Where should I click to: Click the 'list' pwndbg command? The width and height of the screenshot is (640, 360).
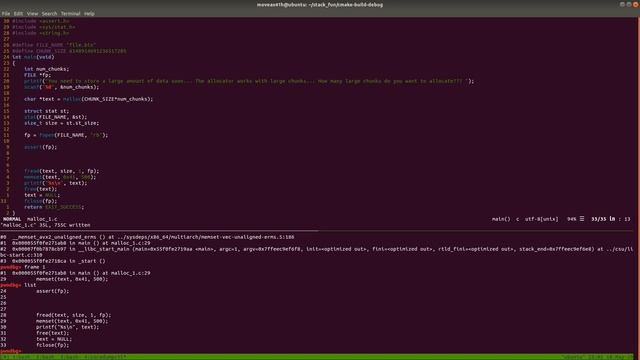[30, 285]
